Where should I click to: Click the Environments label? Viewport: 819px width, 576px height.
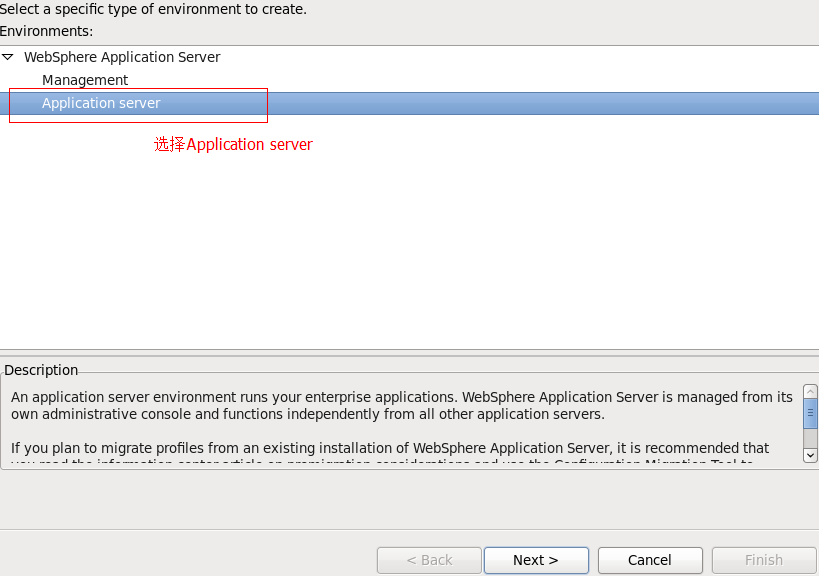pyautogui.click(x=46, y=31)
